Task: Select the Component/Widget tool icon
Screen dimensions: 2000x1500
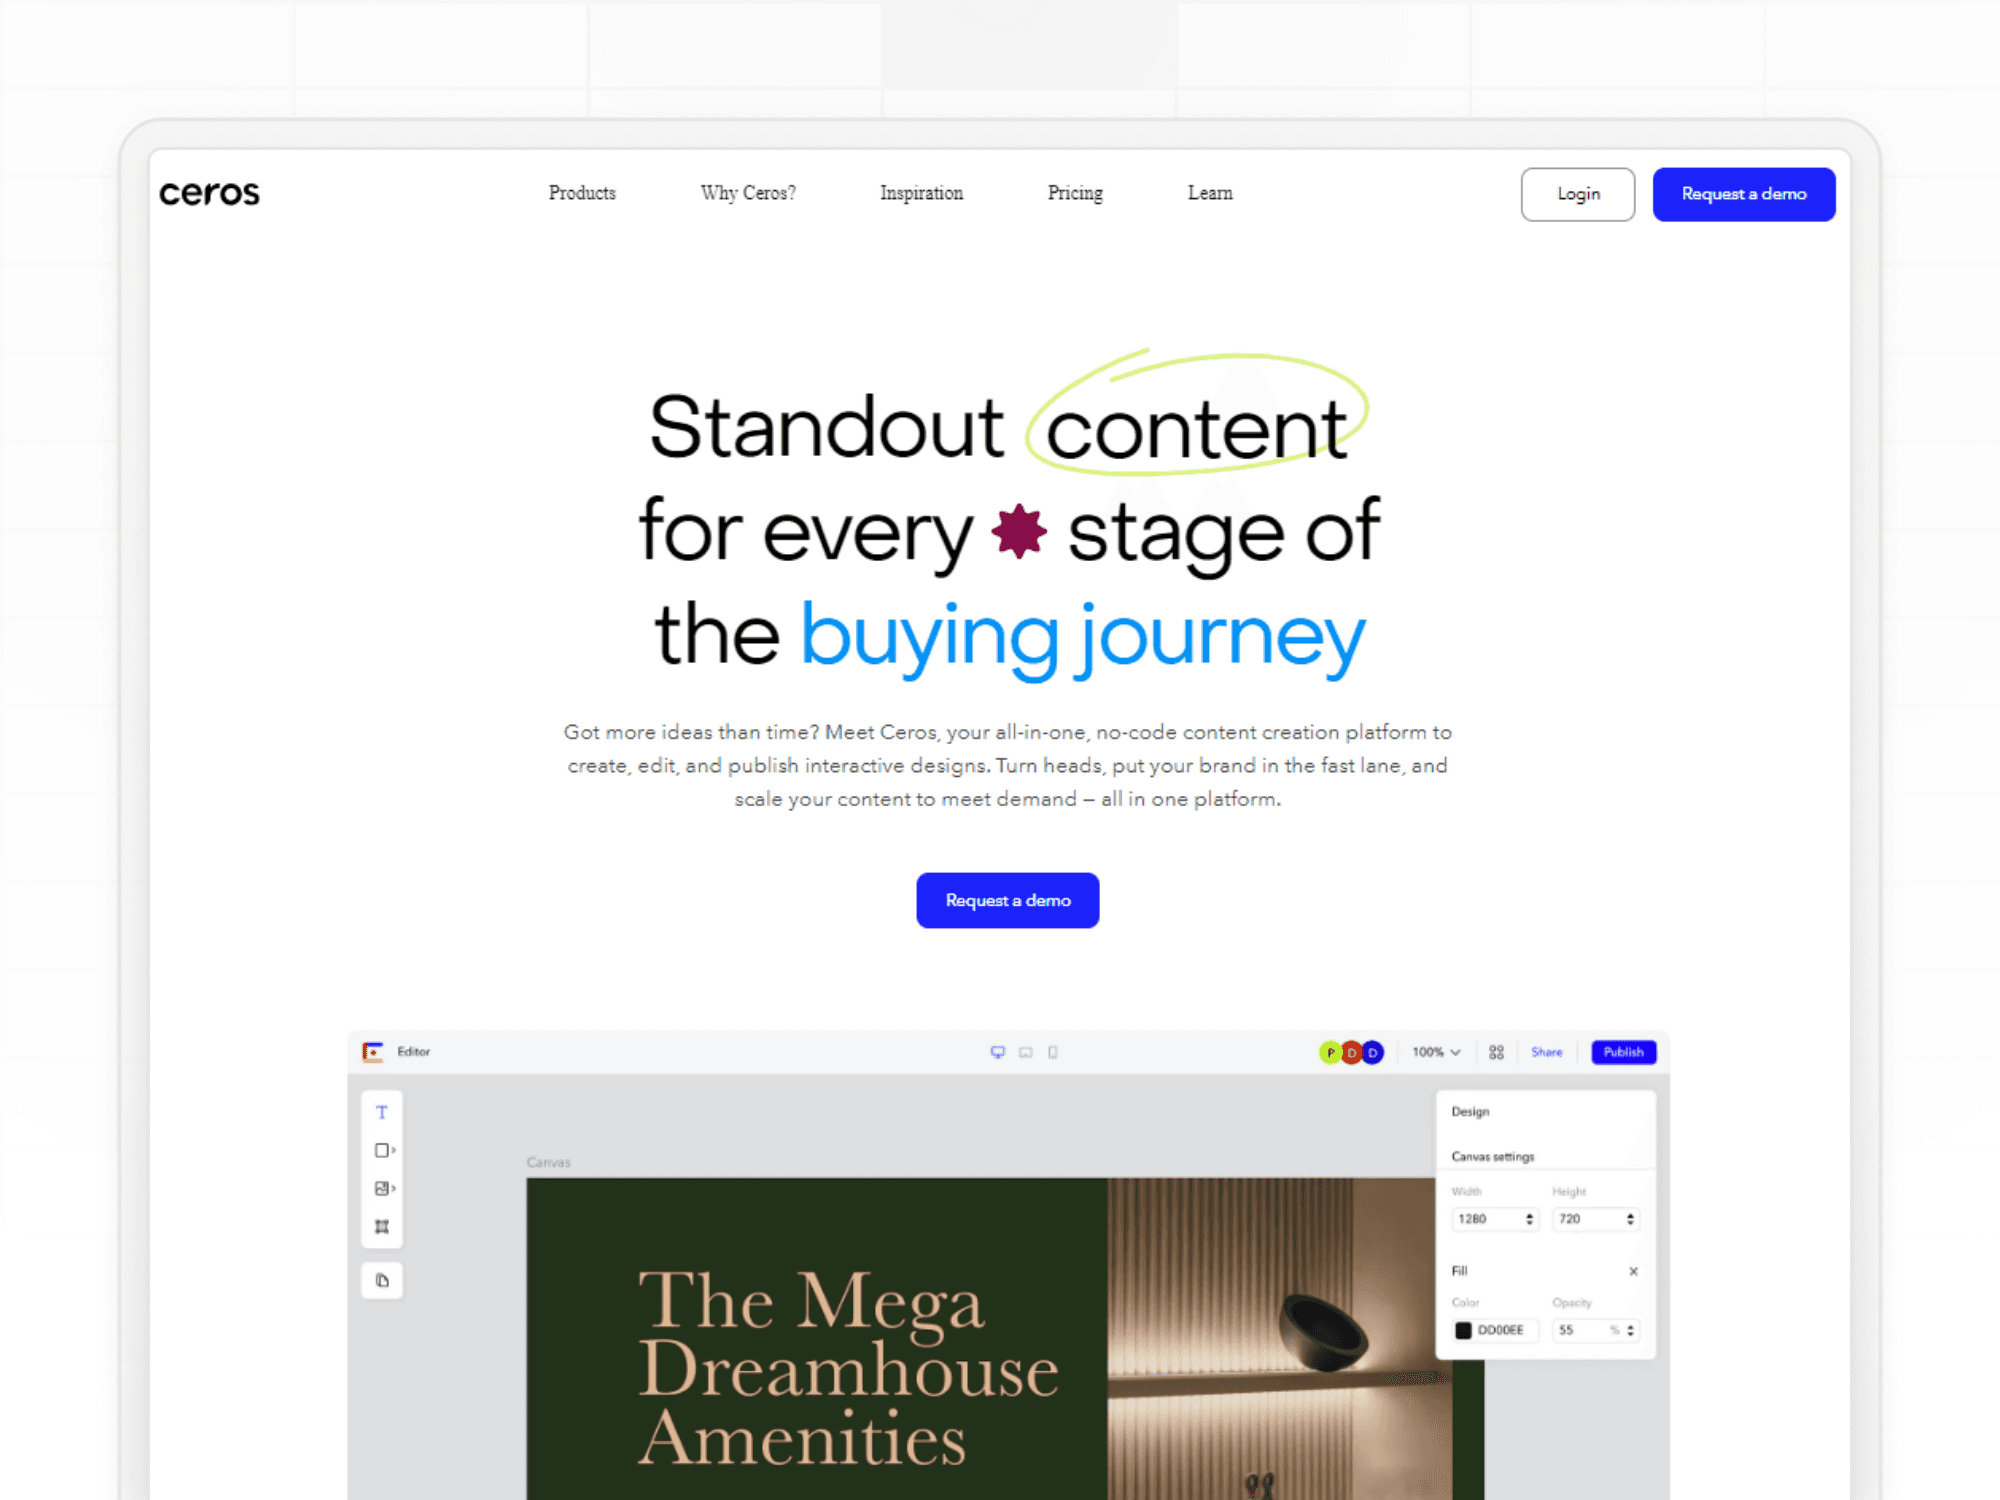Action: 383,1226
